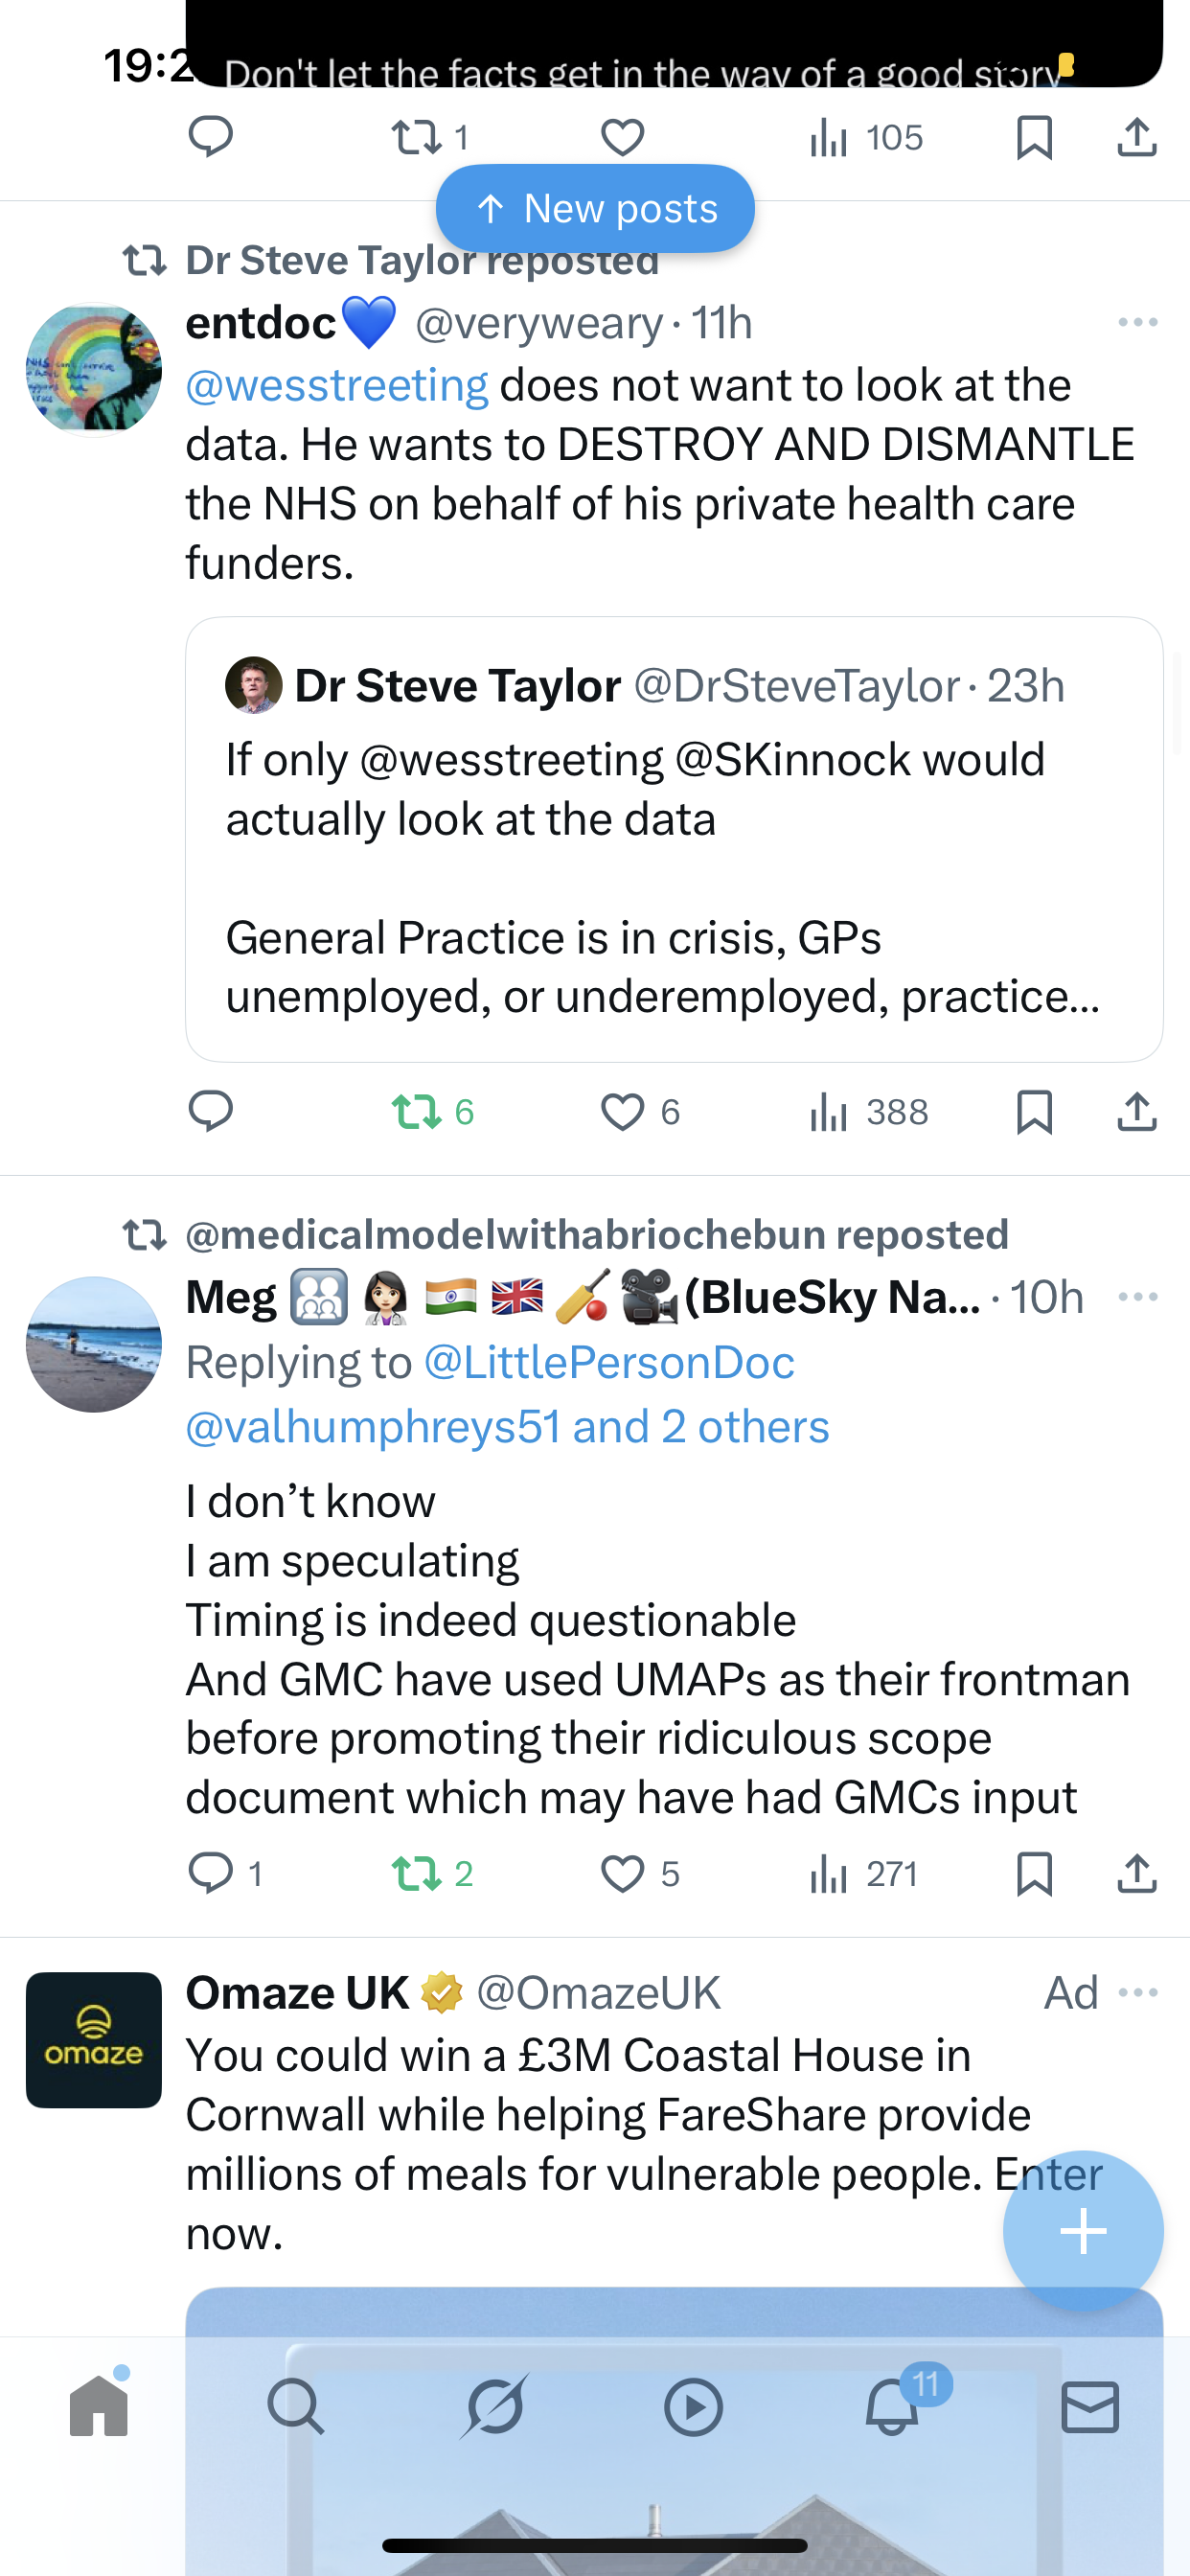The width and height of the screenshot is (1190, 2576).
Task: Open Search tab in bottom bar
Action: point(296,2406)
